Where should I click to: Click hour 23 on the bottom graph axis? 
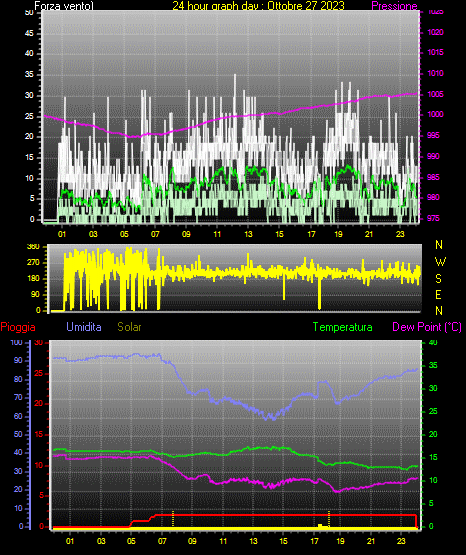pos(401,541)
